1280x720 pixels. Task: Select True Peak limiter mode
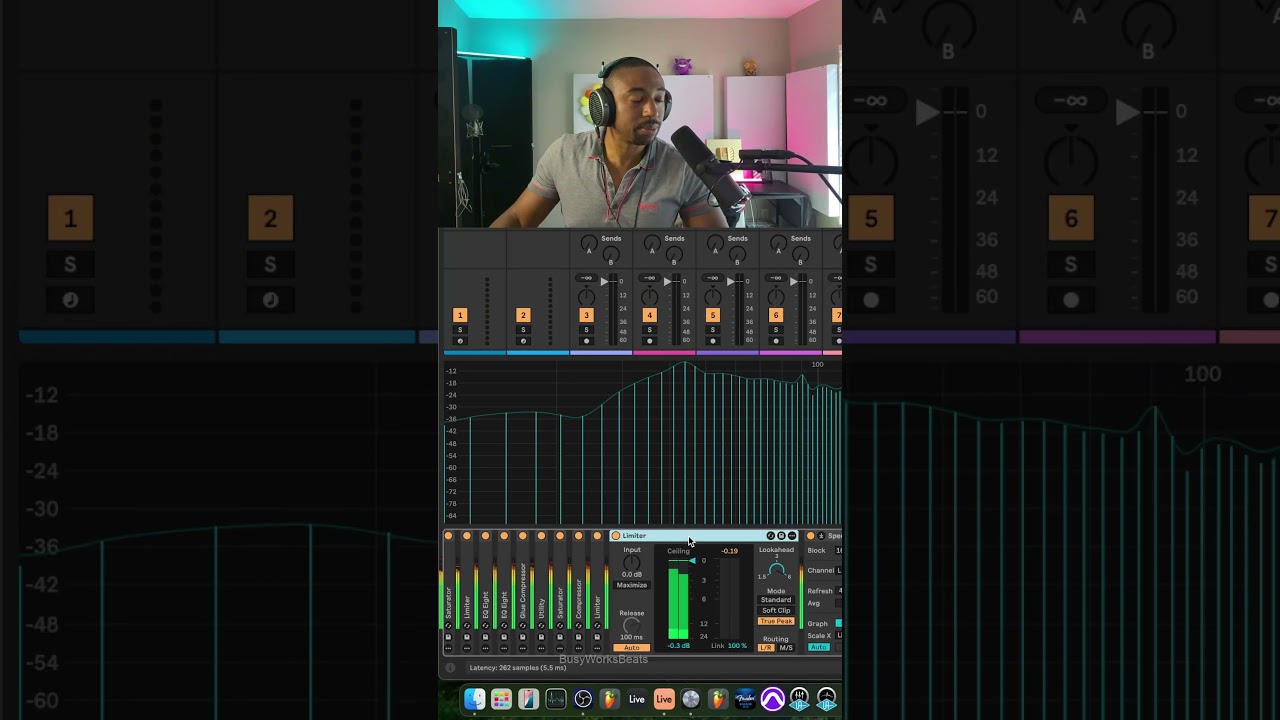pyautogui.click(x=776, y=621)
